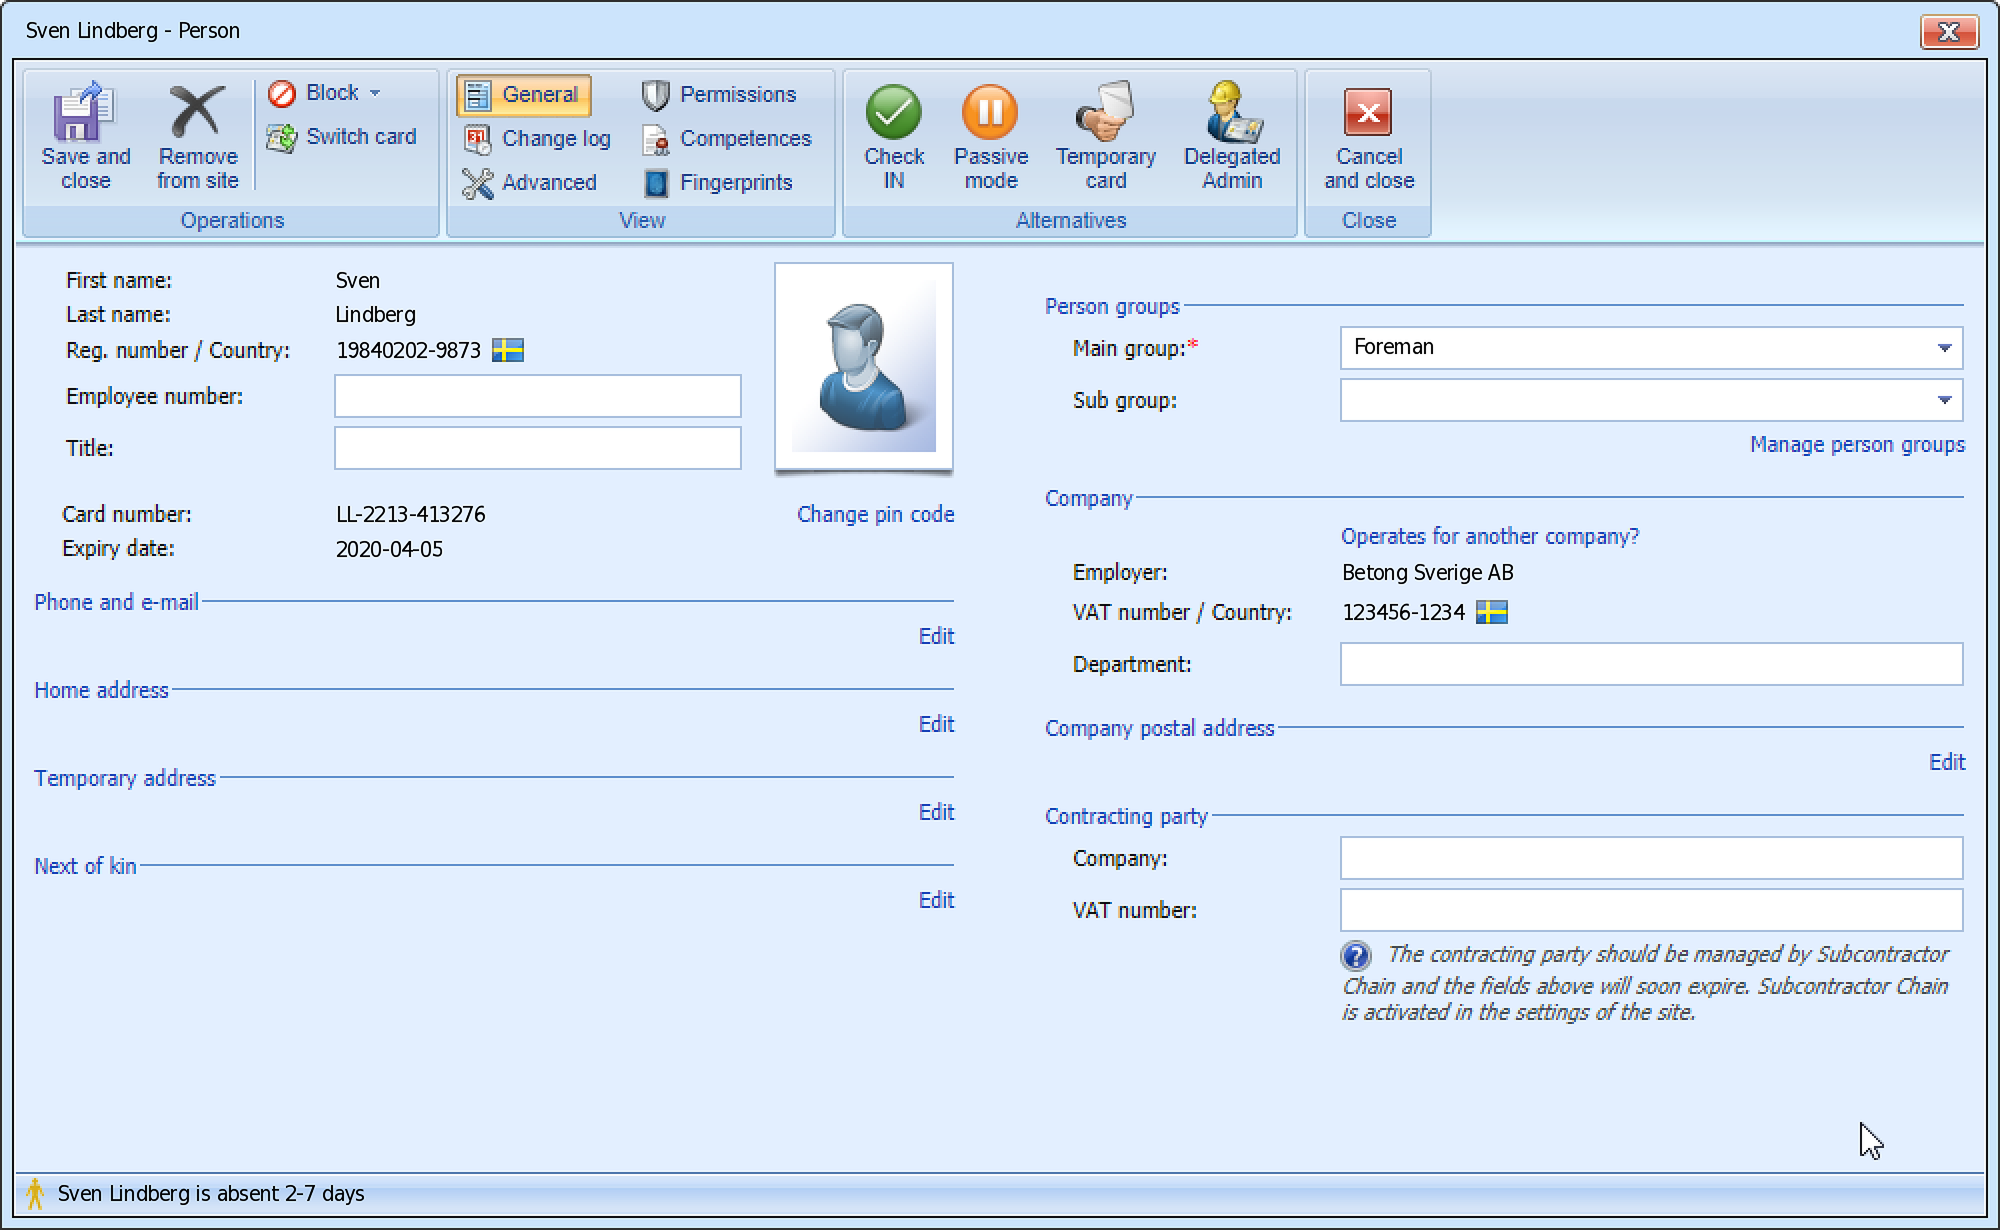Click the Employee number field
The height and width of the screenshot is (1230, 2000).
click(x=538, y=396)
